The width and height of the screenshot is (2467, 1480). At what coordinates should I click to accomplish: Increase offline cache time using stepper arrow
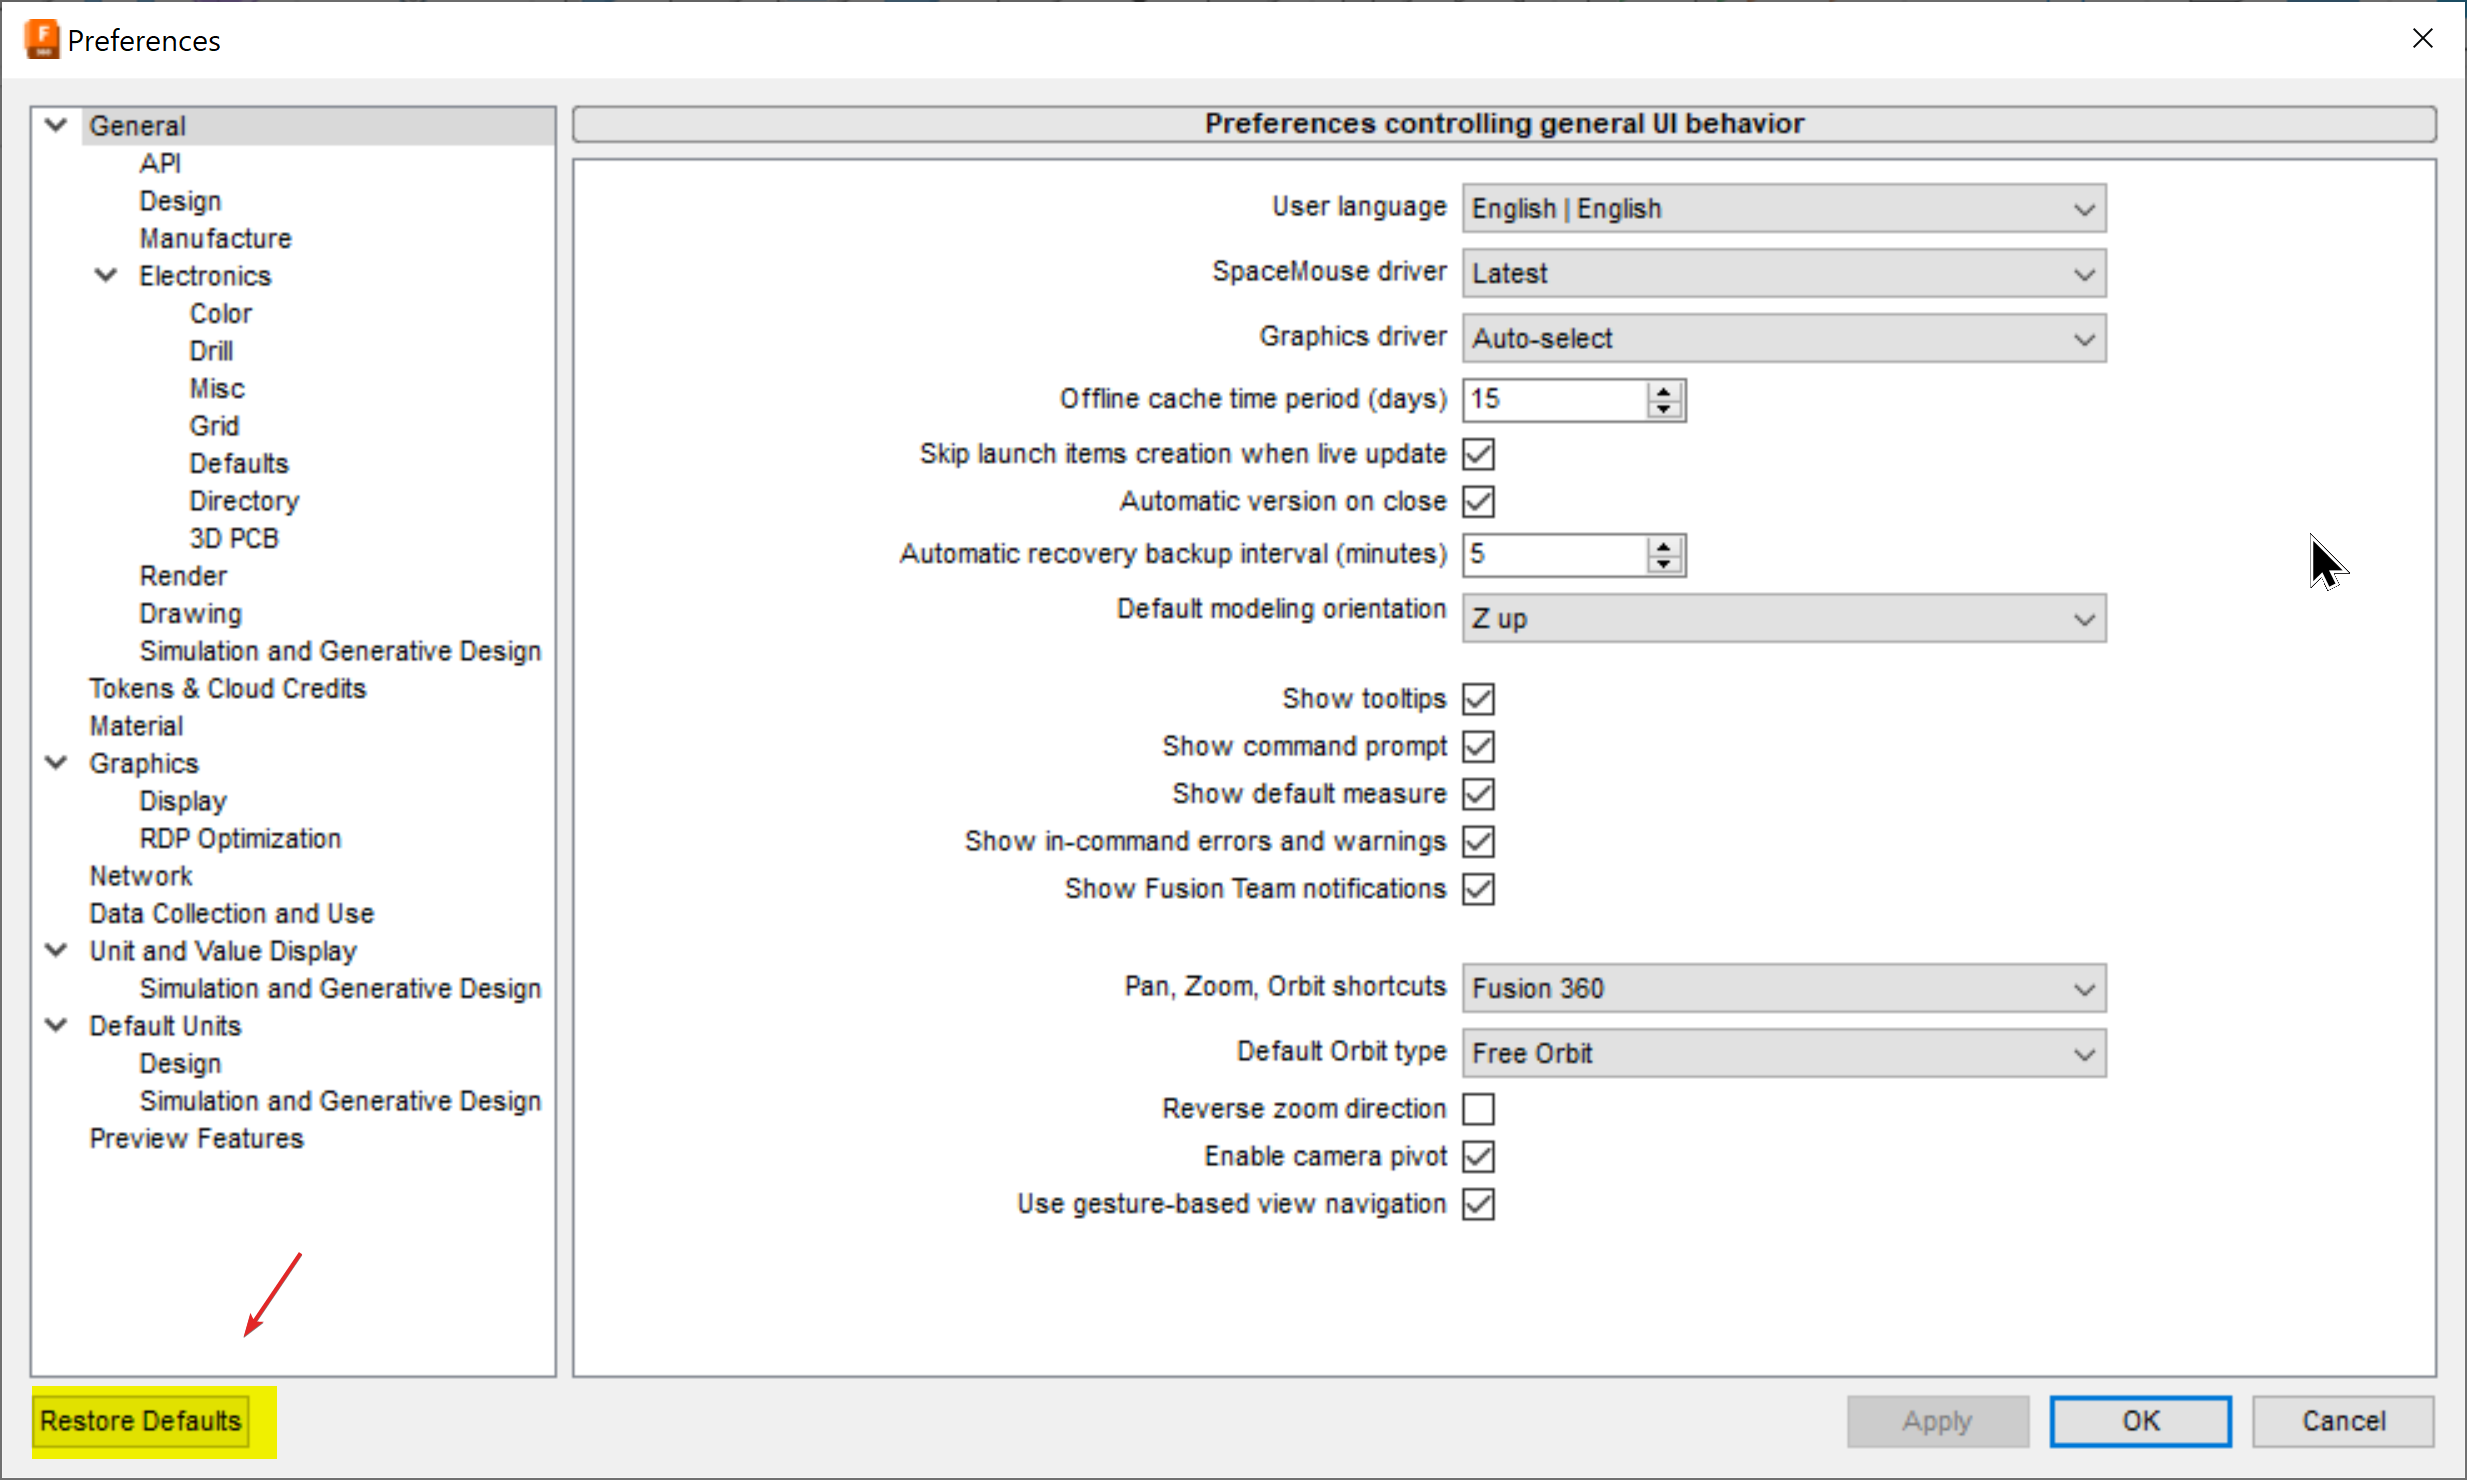1662,391
